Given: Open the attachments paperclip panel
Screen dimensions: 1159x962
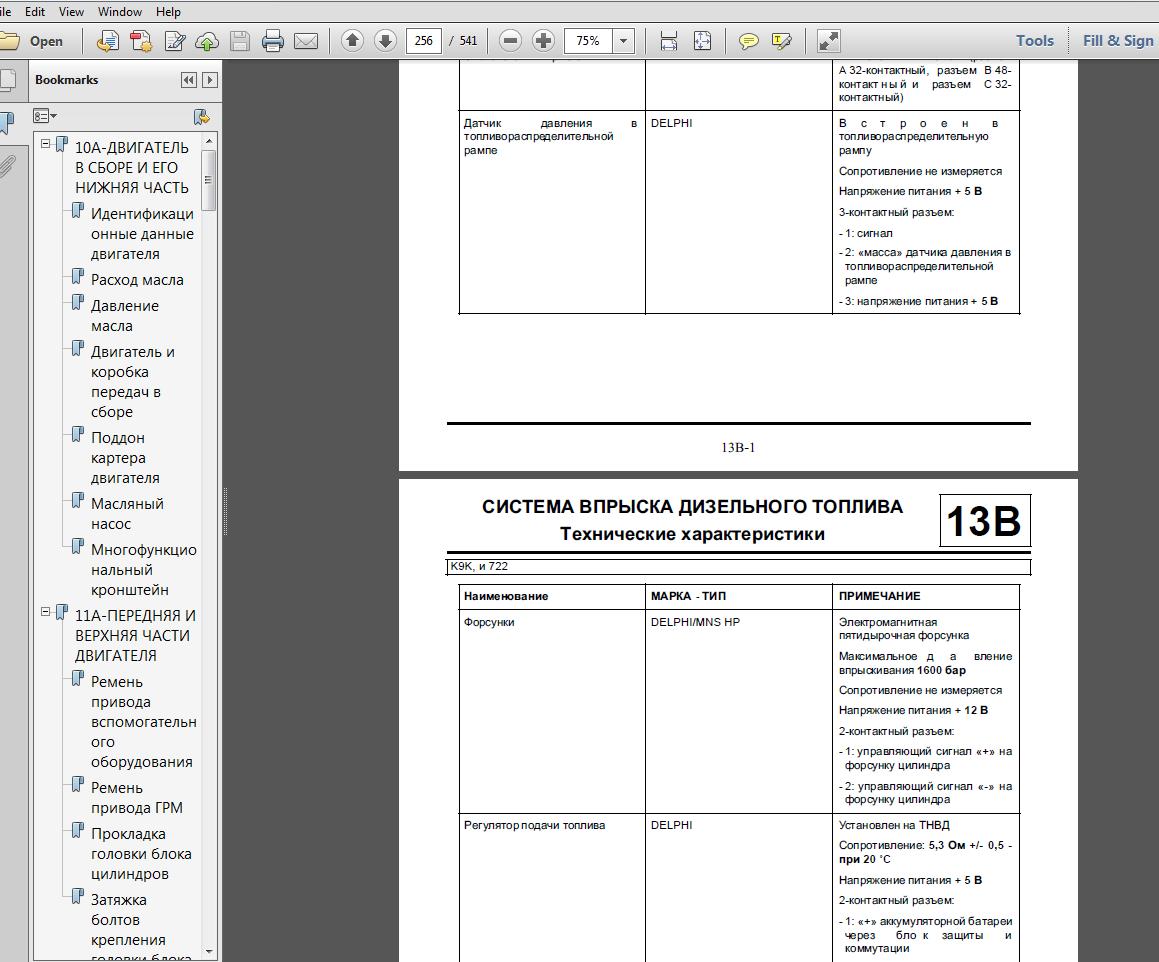Looking at the screenshot, I should (7, 166).
